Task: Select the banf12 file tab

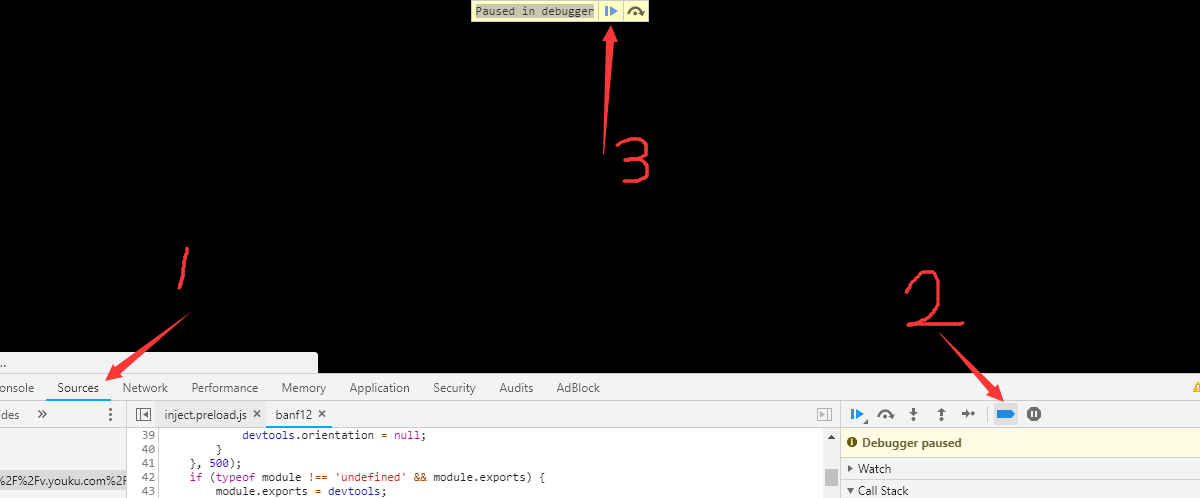Action: coord(294,414)
